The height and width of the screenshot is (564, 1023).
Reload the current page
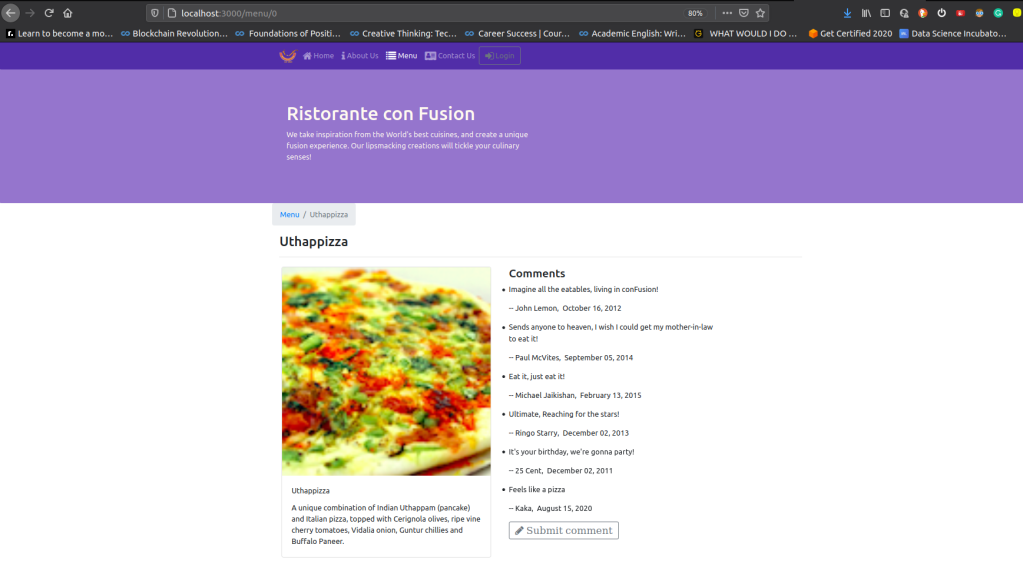(x=48, y=13)
